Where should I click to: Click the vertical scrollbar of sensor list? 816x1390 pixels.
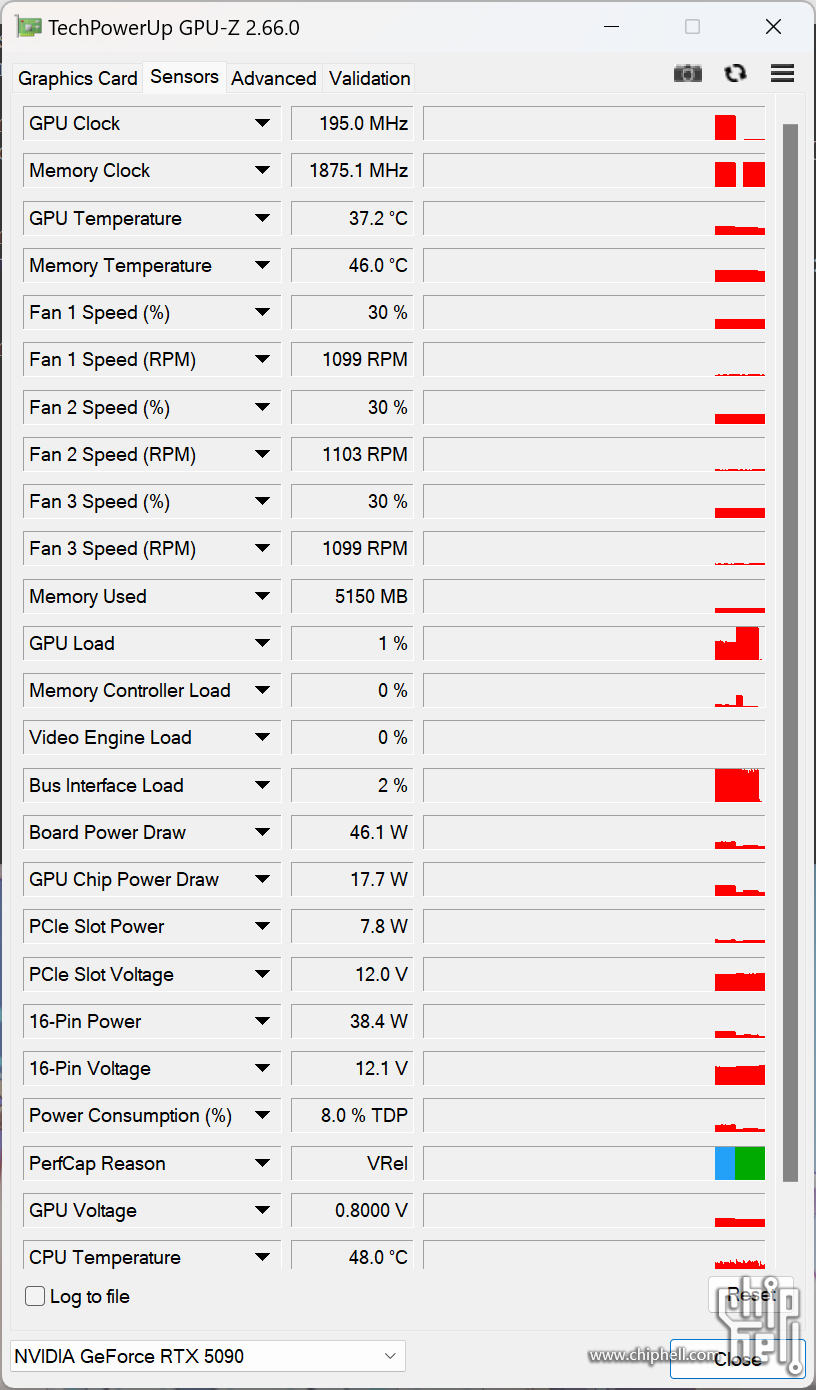tap(790, 650)
